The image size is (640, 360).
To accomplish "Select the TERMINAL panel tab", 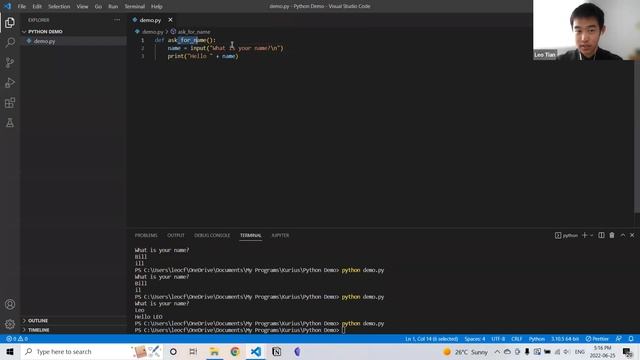I will point(251,235).
